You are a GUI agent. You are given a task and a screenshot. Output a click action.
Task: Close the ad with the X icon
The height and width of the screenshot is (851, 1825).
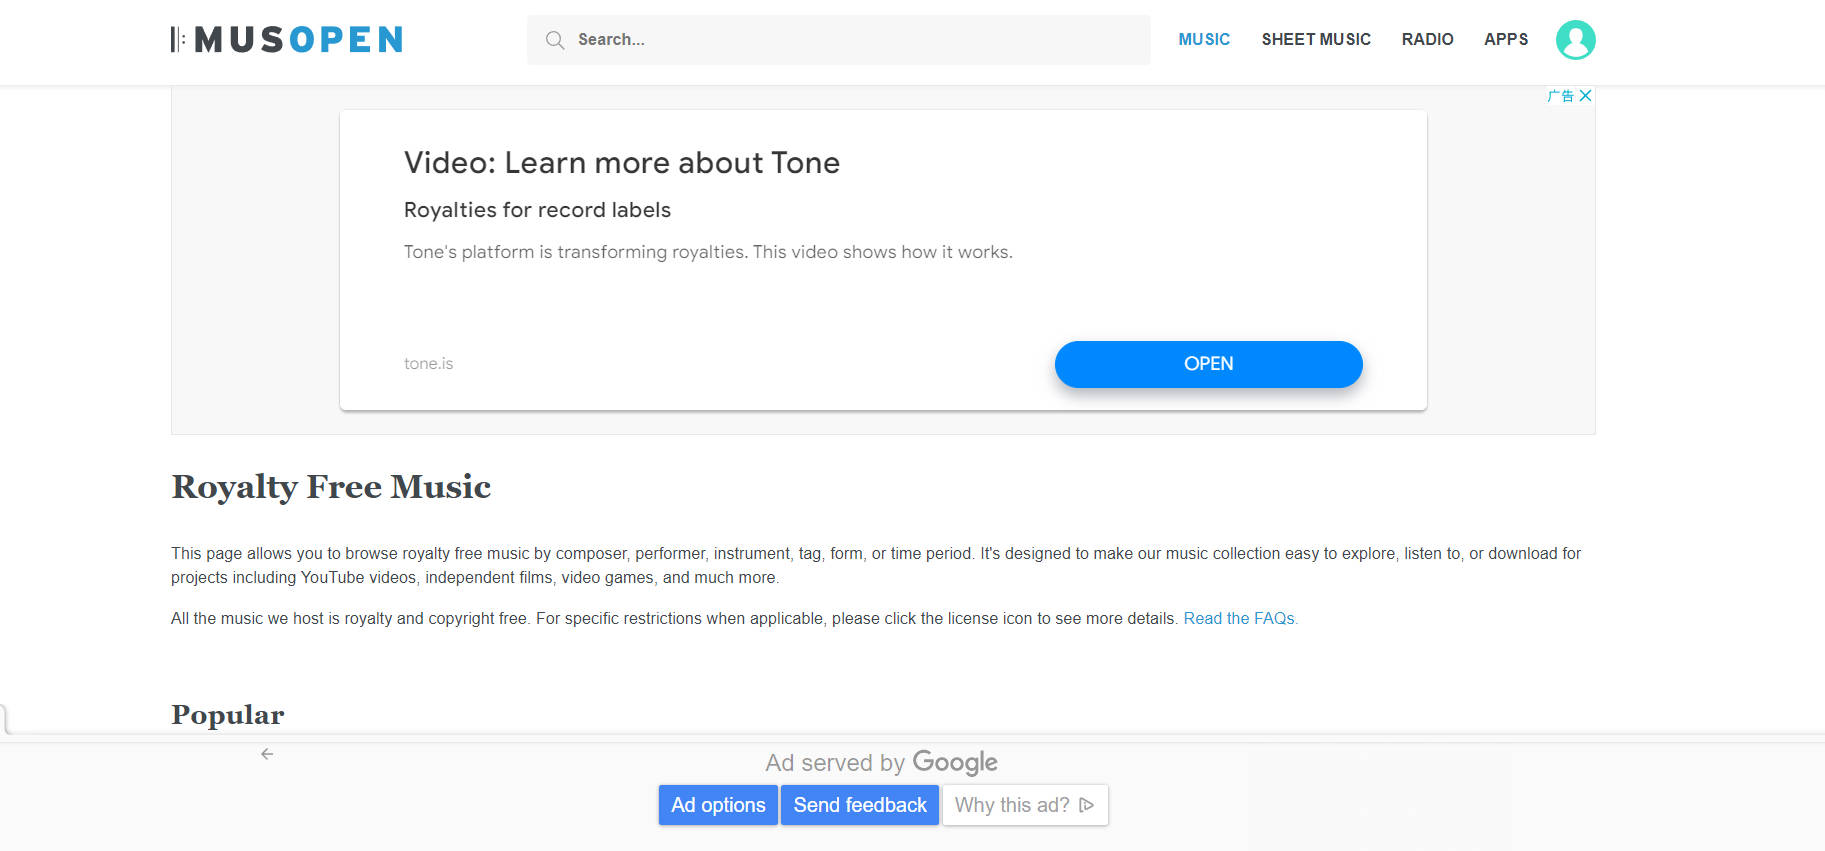click(x=1585, y=96)
